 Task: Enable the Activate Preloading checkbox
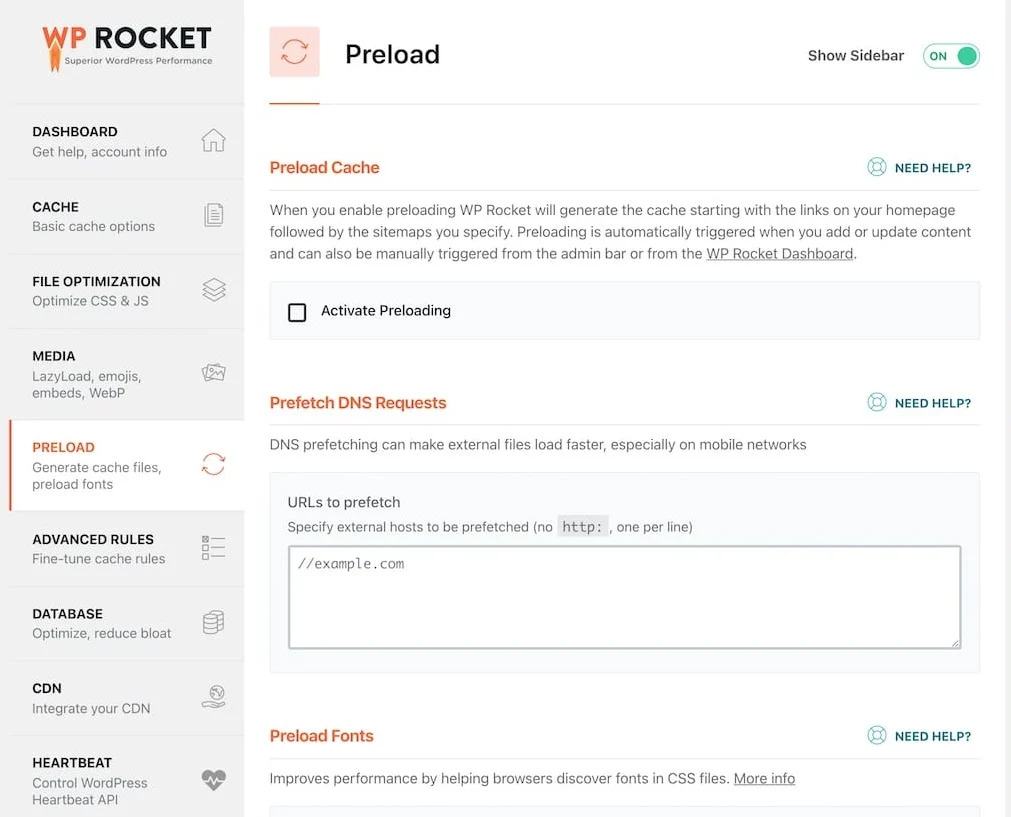pos(297,312)
